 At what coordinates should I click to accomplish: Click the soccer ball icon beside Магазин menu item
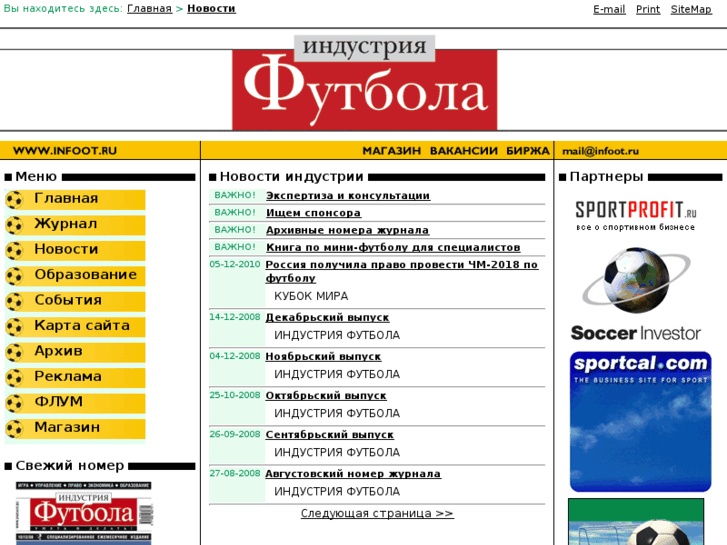[14, 429]
